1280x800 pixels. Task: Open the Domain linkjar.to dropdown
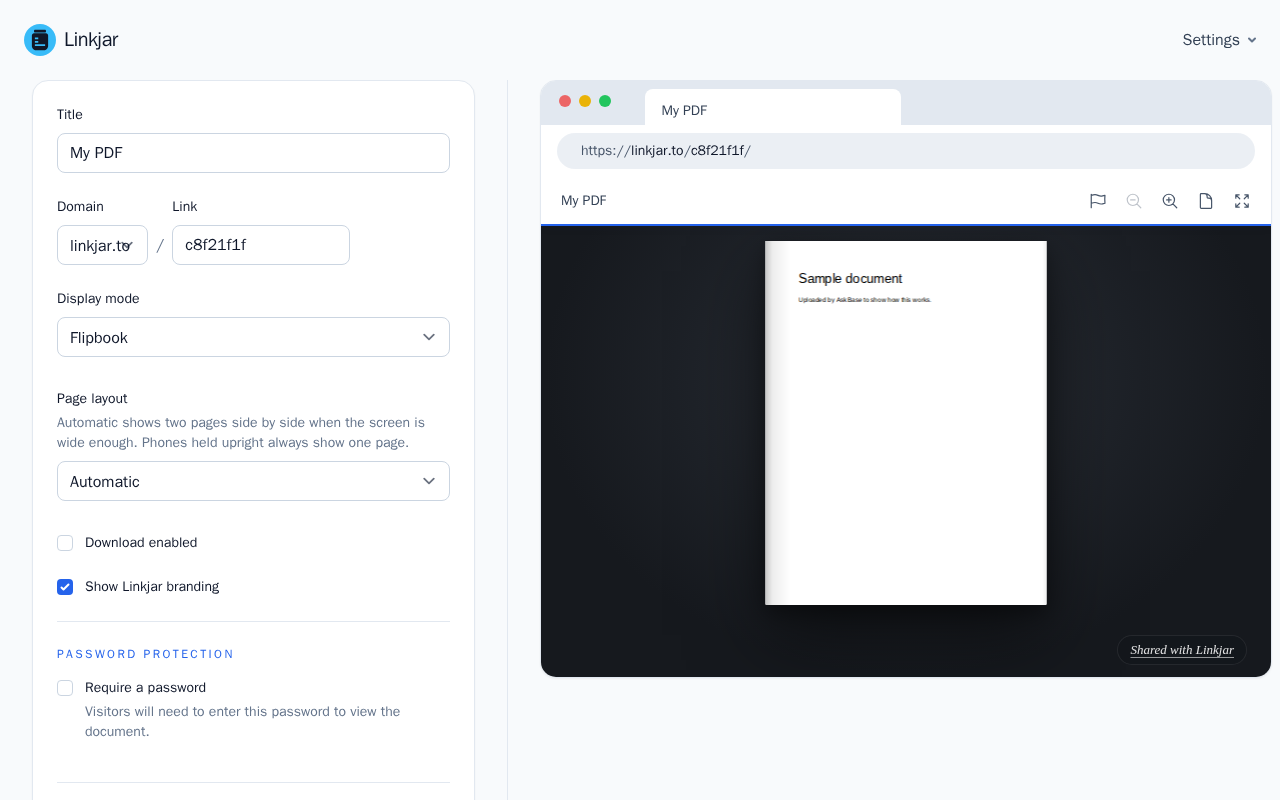tap(102, 245)
